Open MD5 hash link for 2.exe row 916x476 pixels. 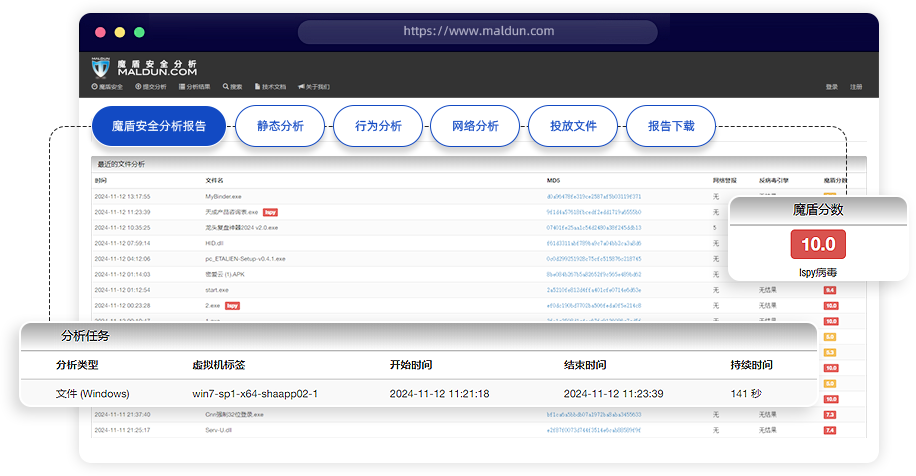(594, 305)
